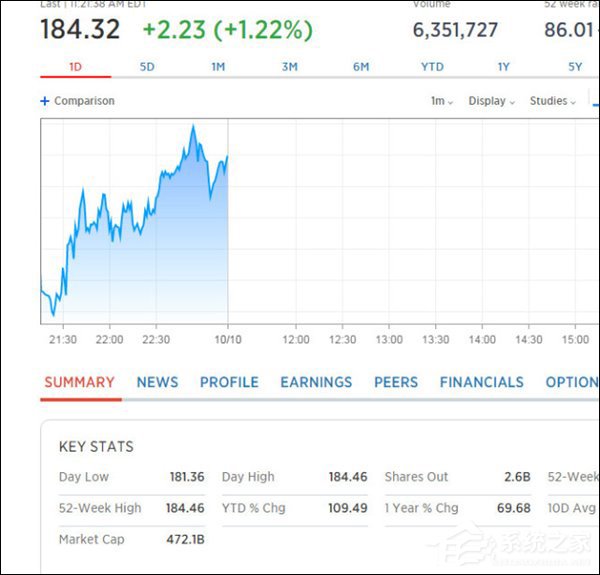
Task: Click the SUMMARY tab
Action: point(80,382)
